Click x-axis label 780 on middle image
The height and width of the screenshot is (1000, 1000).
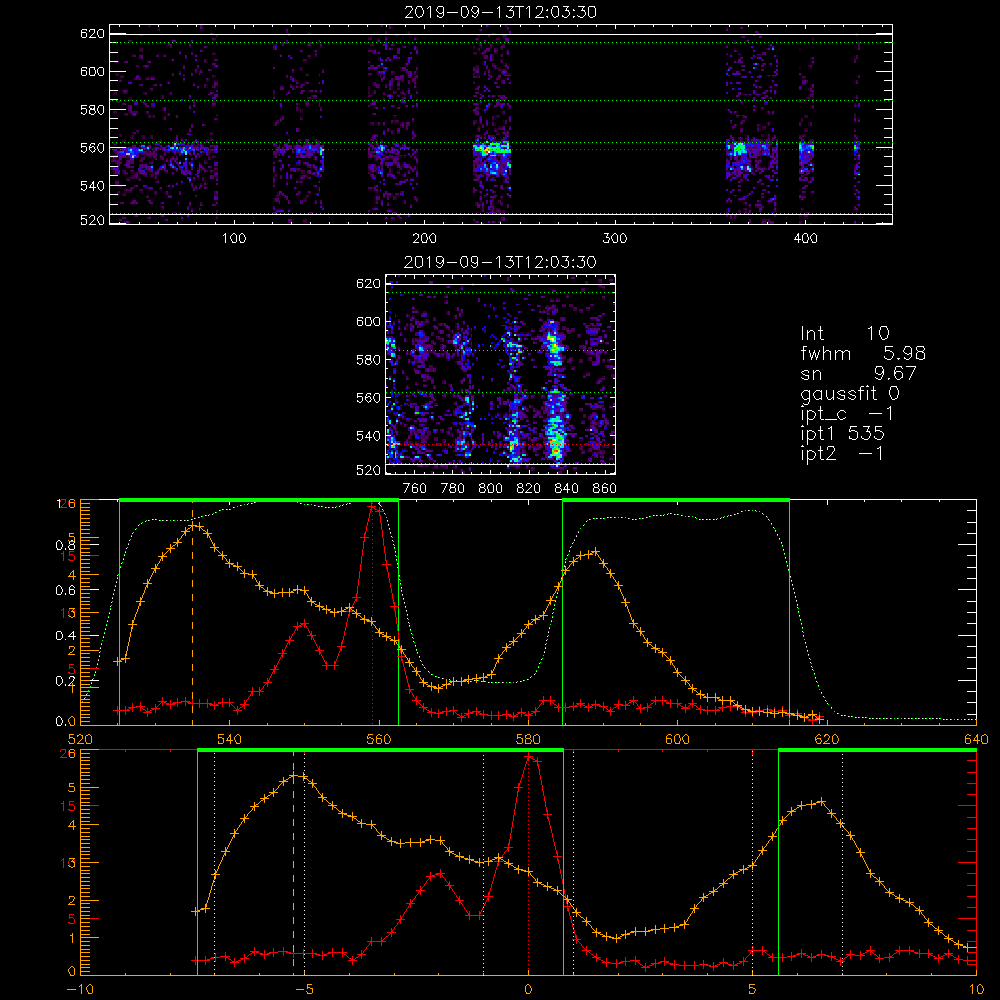(x=453, y=489)
